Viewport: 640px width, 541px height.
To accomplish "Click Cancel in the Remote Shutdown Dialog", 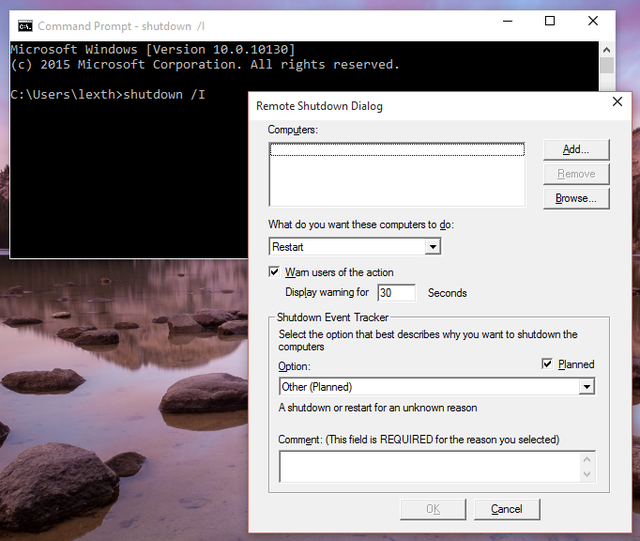I will (507, 509).
